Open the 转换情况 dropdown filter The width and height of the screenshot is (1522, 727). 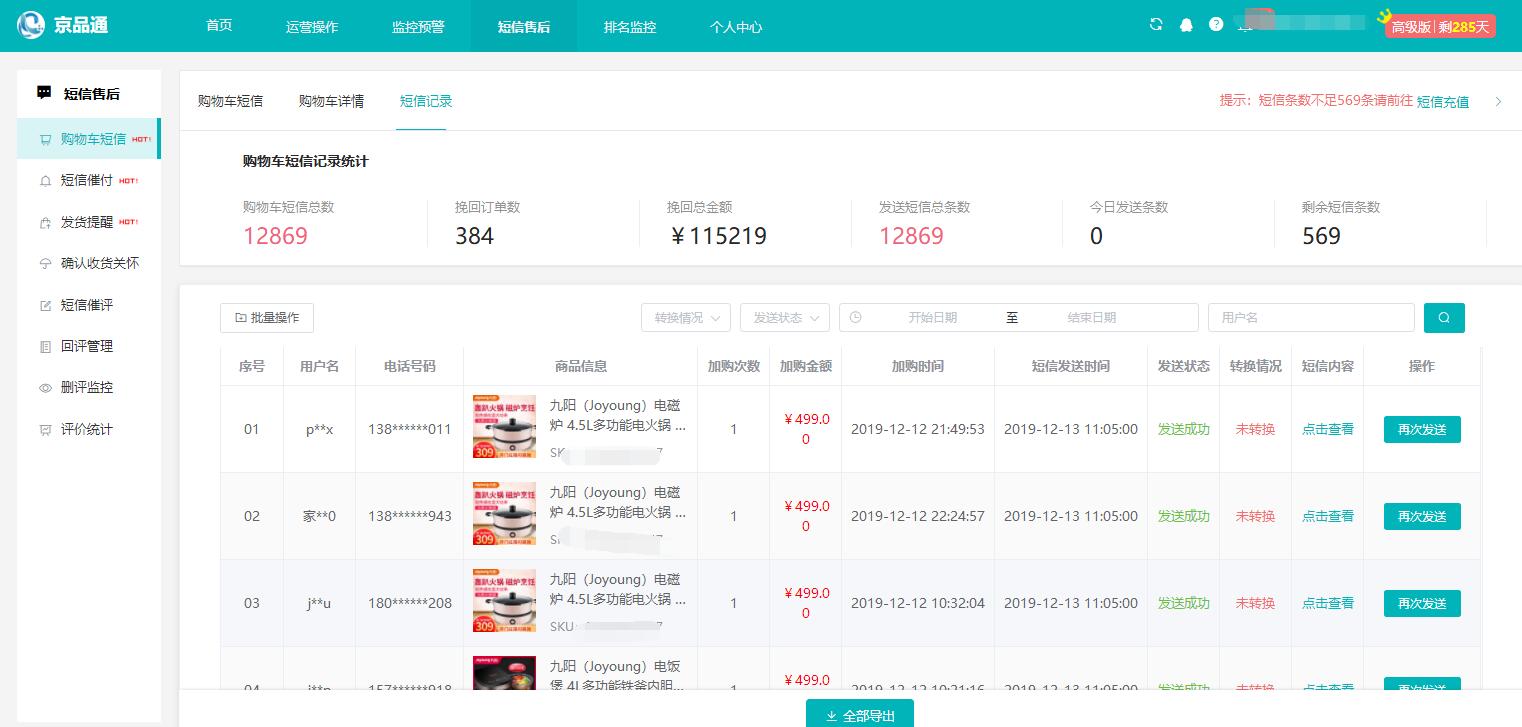click(x=686, y=318)
